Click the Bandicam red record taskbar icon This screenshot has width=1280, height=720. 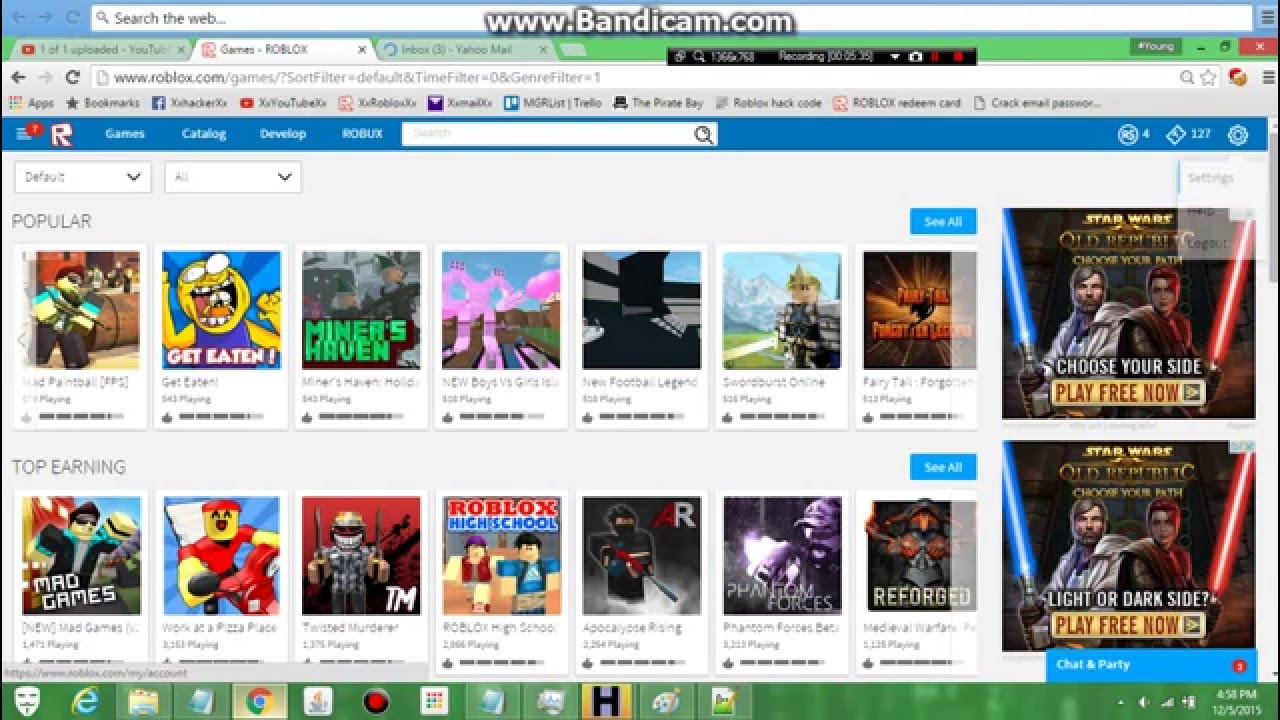click(x=376, y=702)
